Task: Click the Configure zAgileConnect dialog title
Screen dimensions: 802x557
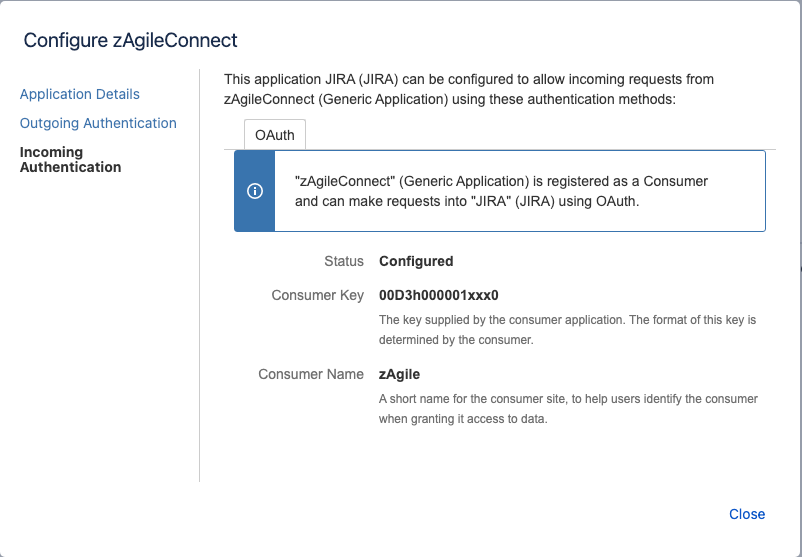Action: (130, 40)
